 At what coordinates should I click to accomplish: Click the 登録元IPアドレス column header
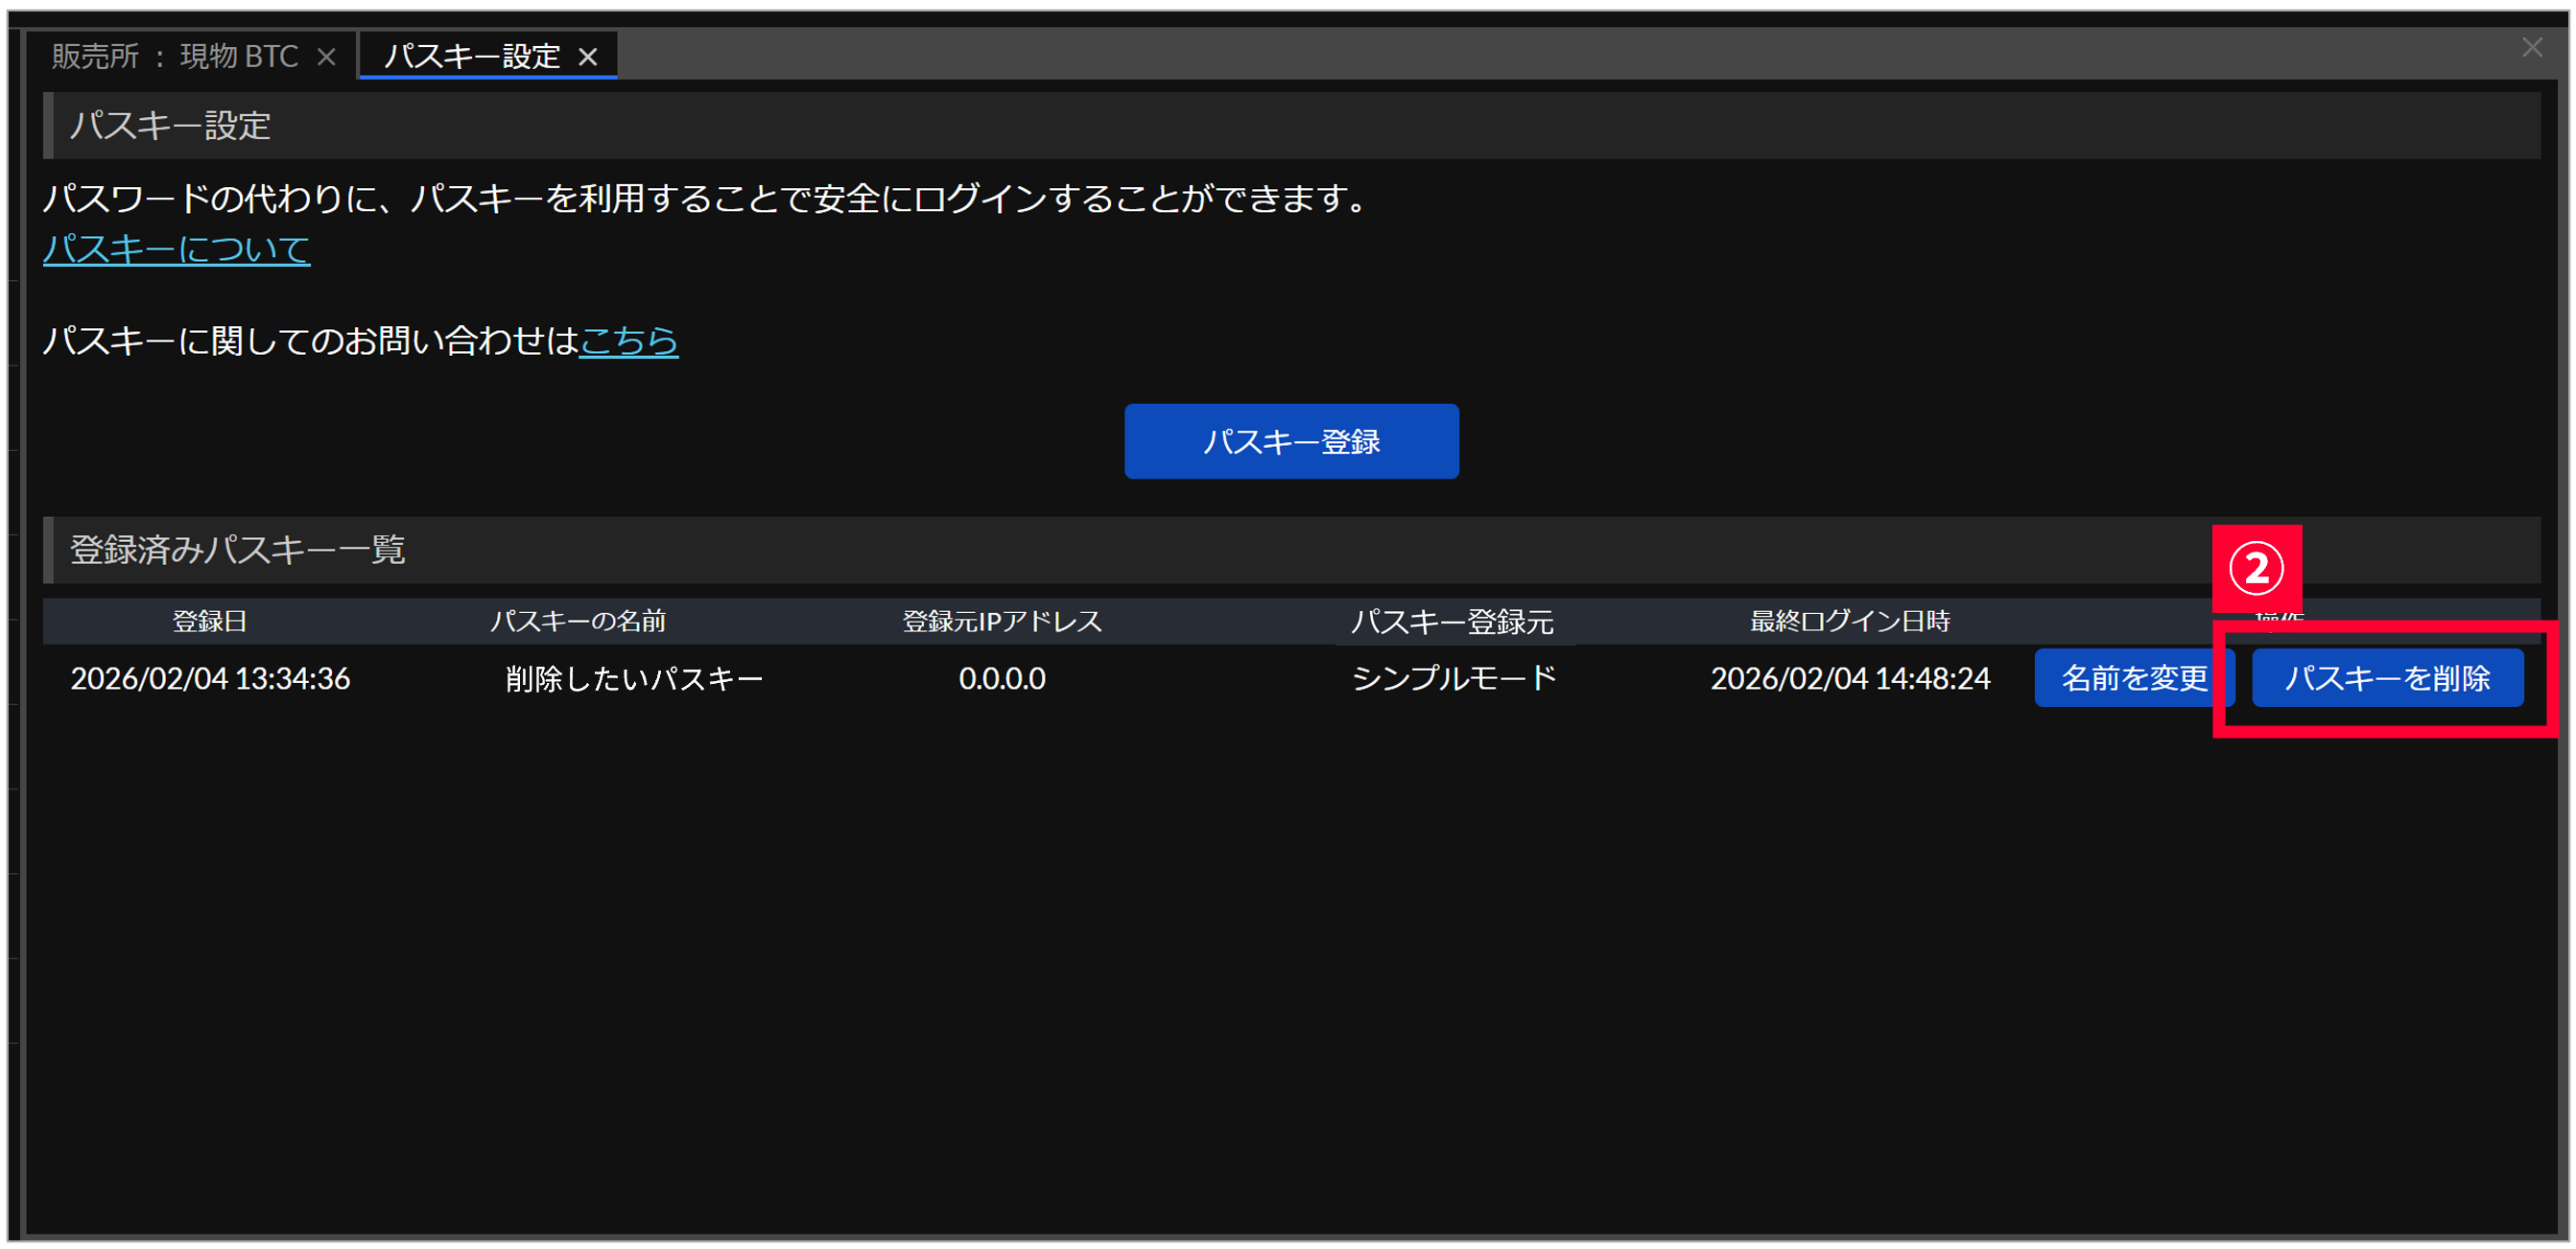point(1002,621)
